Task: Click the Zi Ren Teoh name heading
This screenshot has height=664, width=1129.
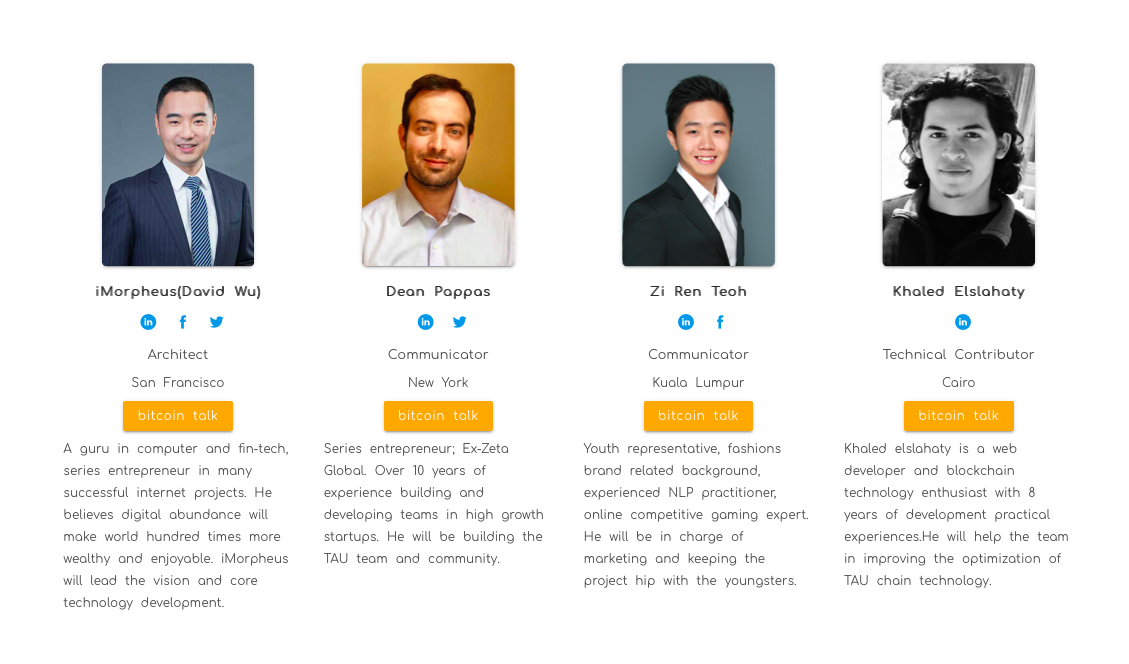Action: [x=698, y=292]
